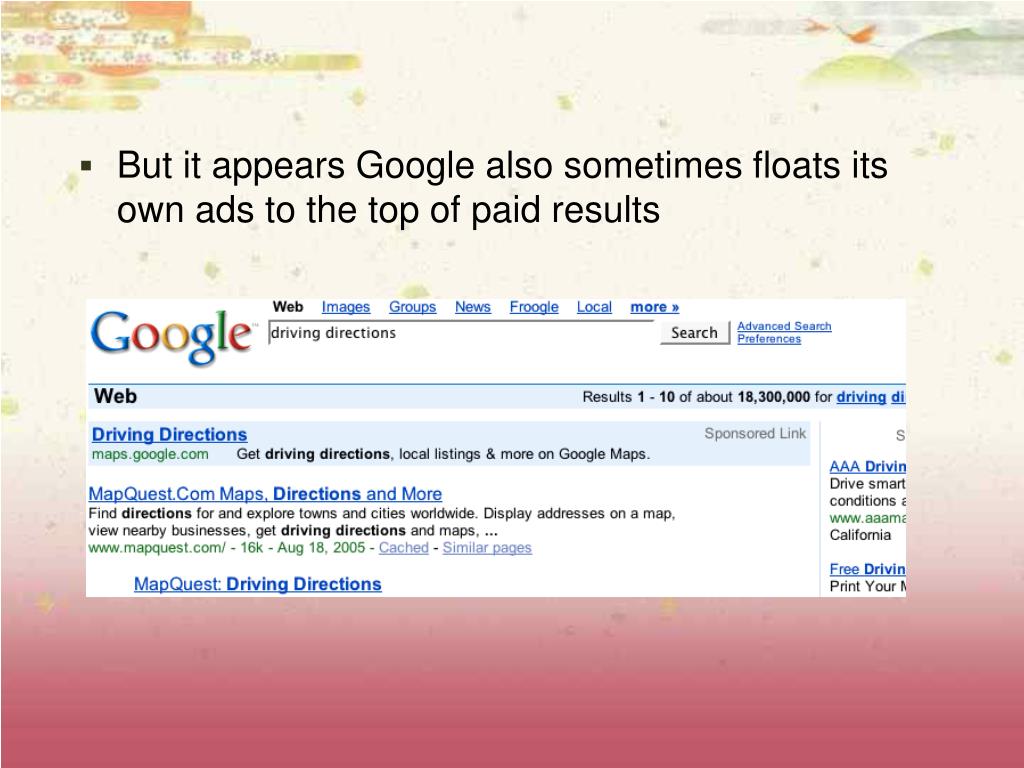Screen dimensions: 1024x768
Task: Open the Images search tab
Action: coord(345,307)
